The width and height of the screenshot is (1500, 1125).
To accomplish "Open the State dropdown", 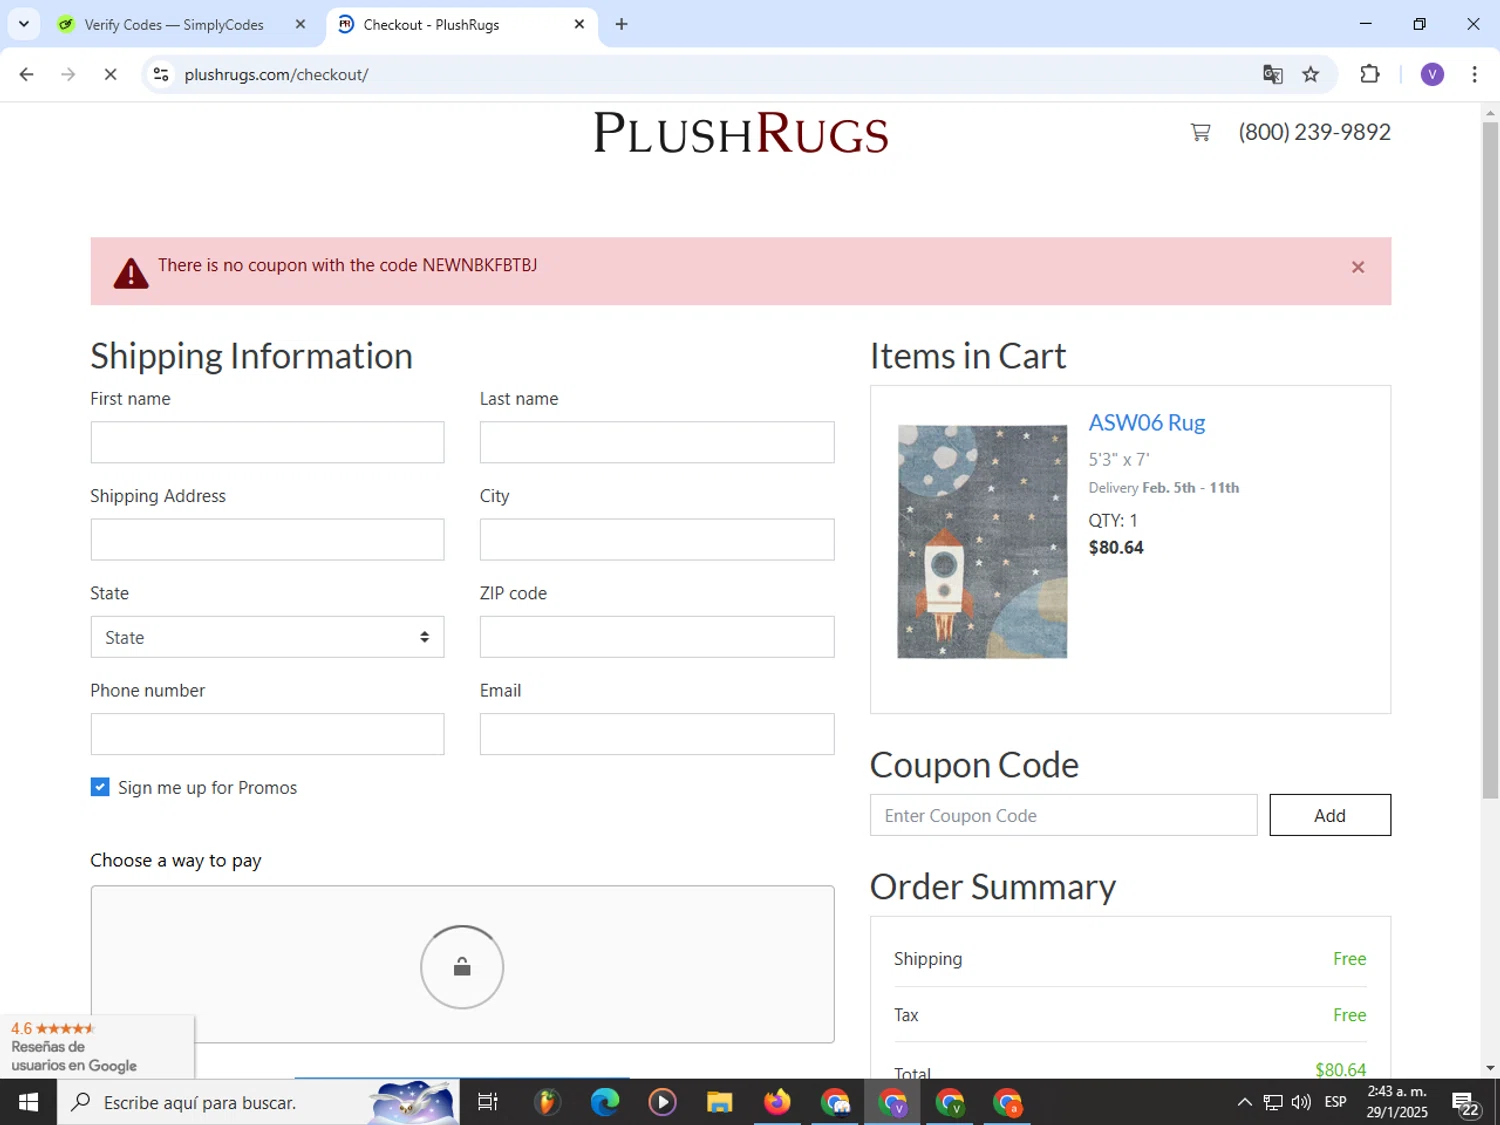I will (x=267, y=637).
